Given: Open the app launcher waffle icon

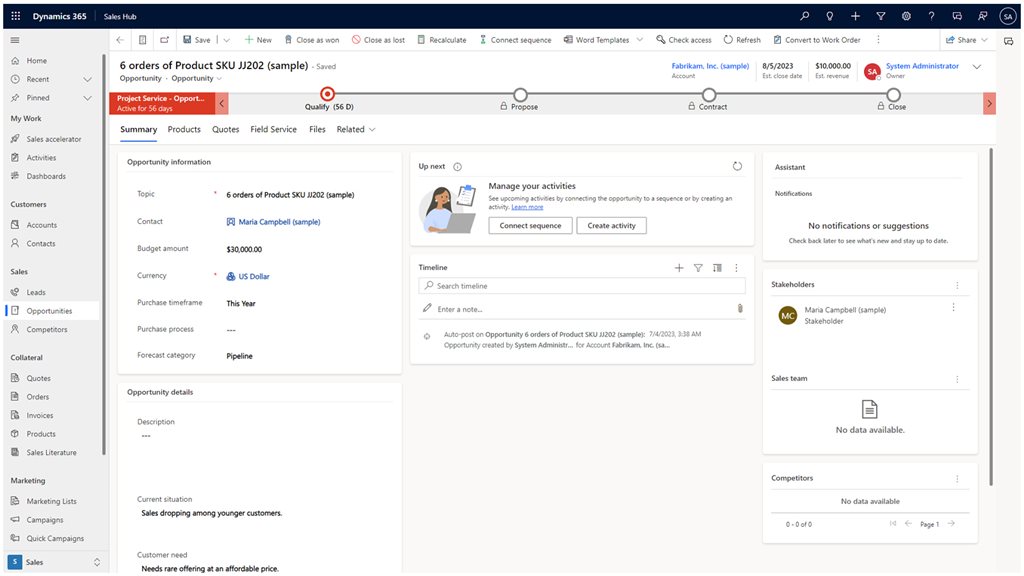Looking at the screenshot, I should coord(16,16).
